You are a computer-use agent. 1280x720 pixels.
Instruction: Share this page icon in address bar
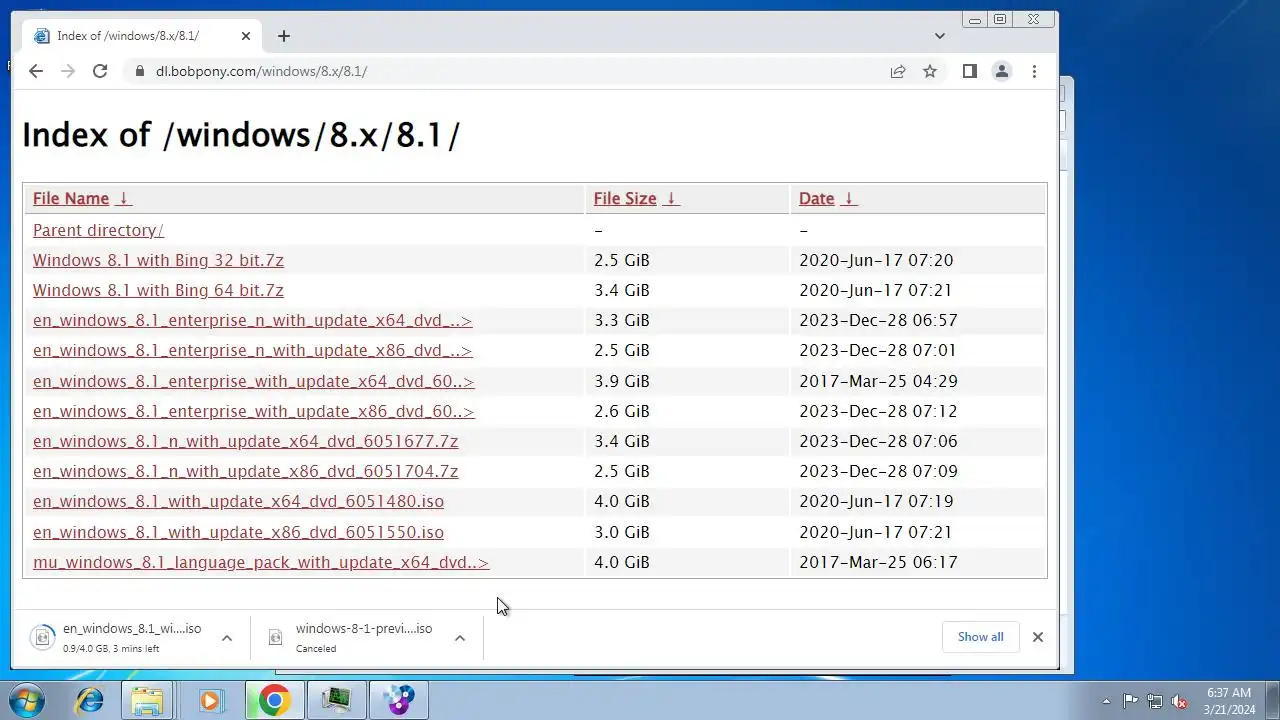898,71
